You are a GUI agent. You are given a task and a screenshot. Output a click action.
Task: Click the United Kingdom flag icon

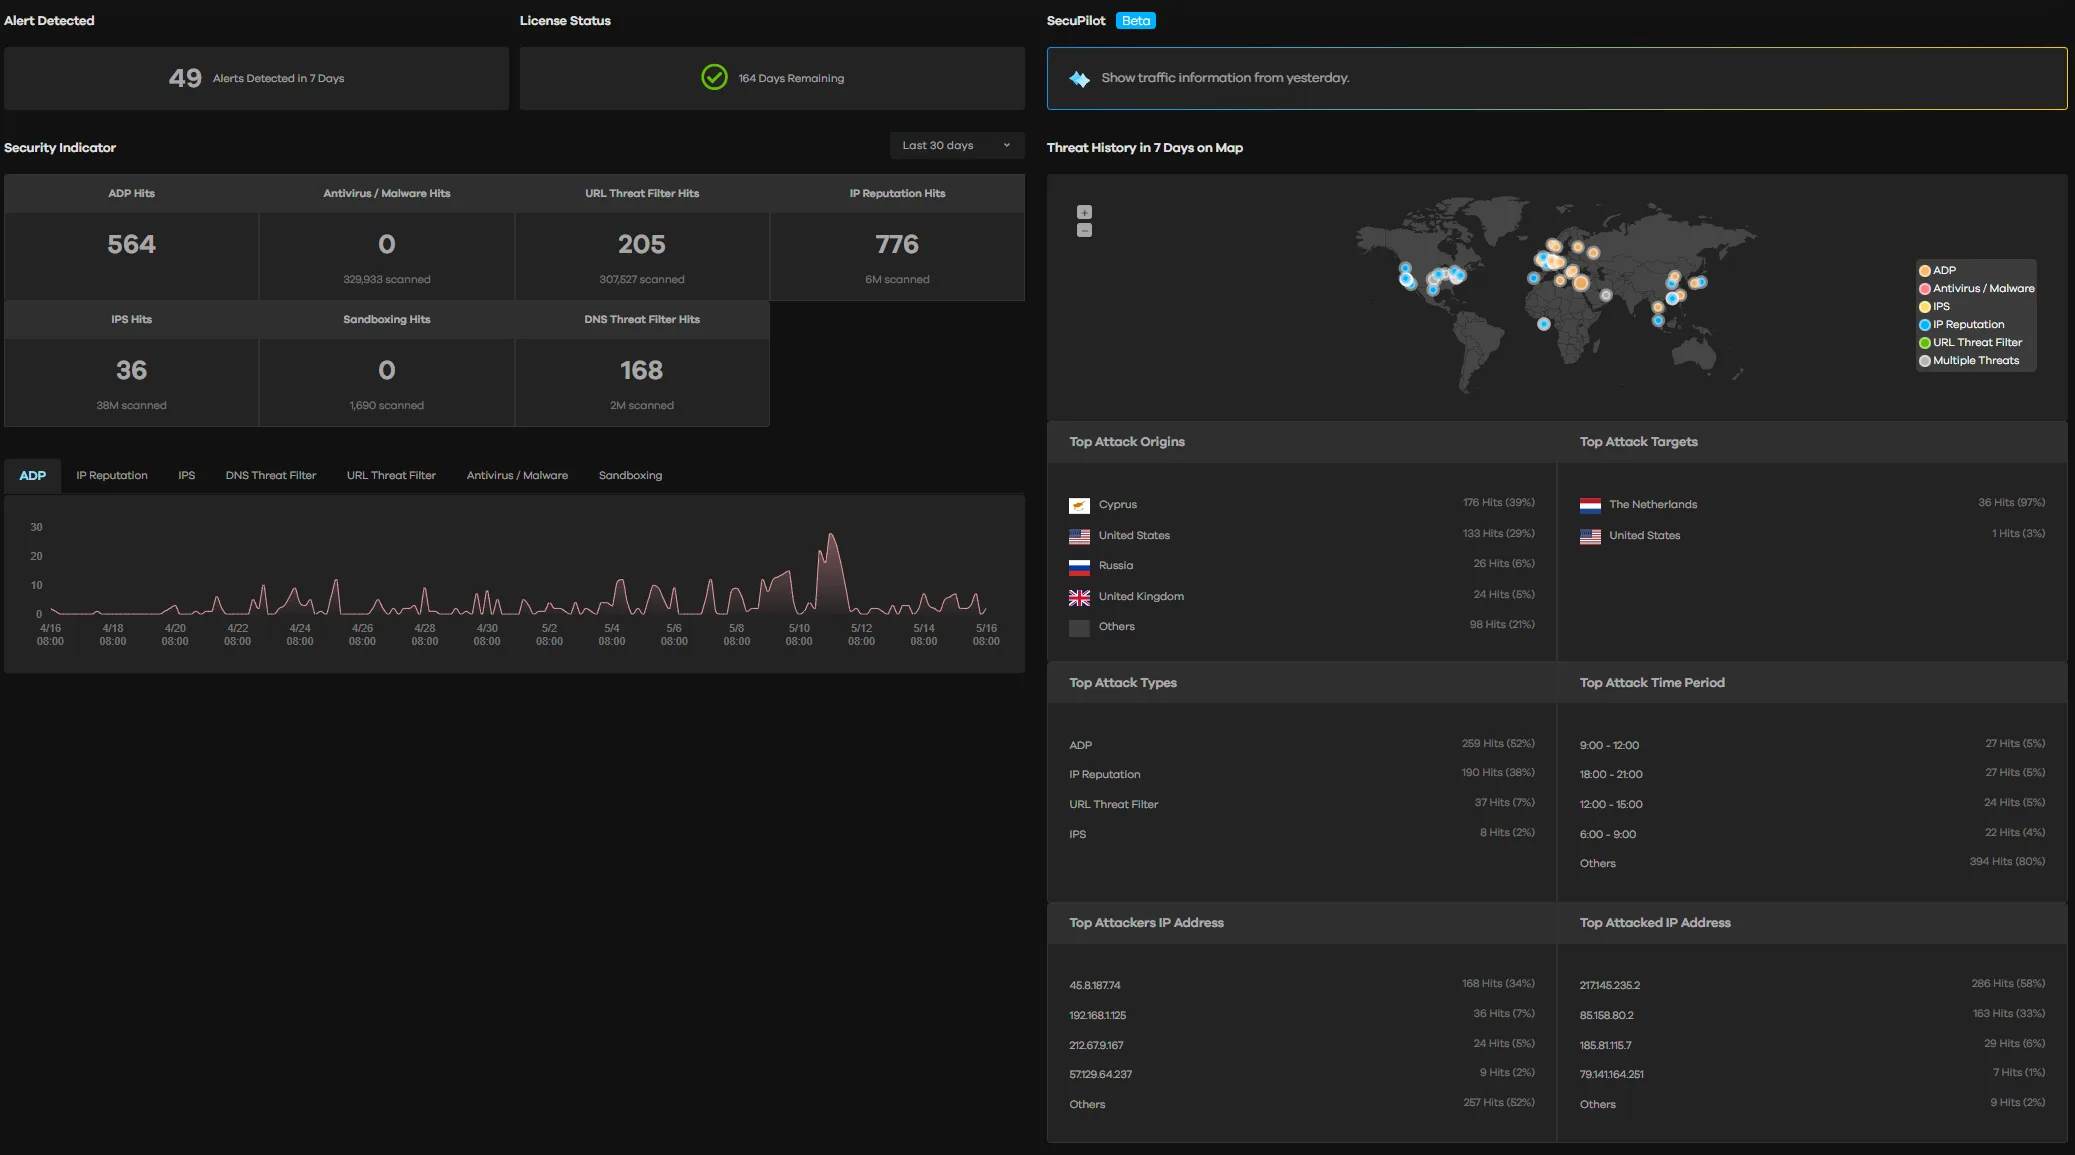pyautogui.click(x=1079, y=597)
